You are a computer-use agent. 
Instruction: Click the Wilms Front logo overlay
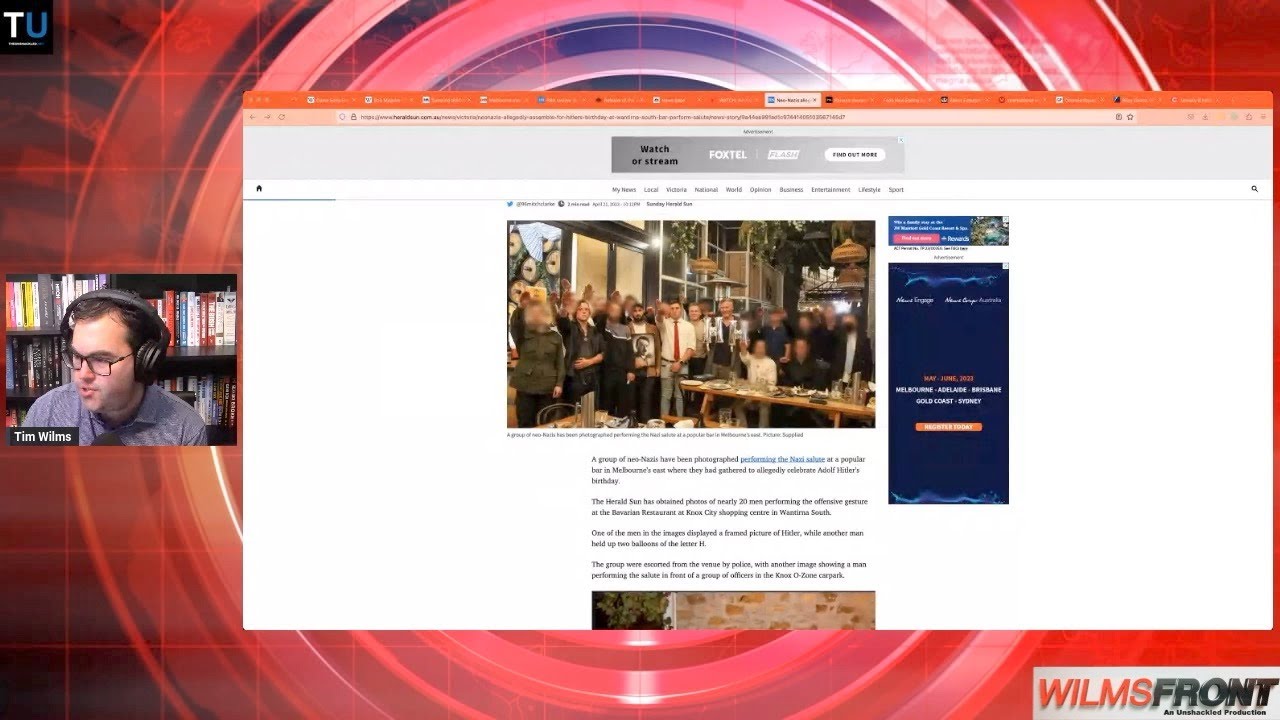point(1156,693)
